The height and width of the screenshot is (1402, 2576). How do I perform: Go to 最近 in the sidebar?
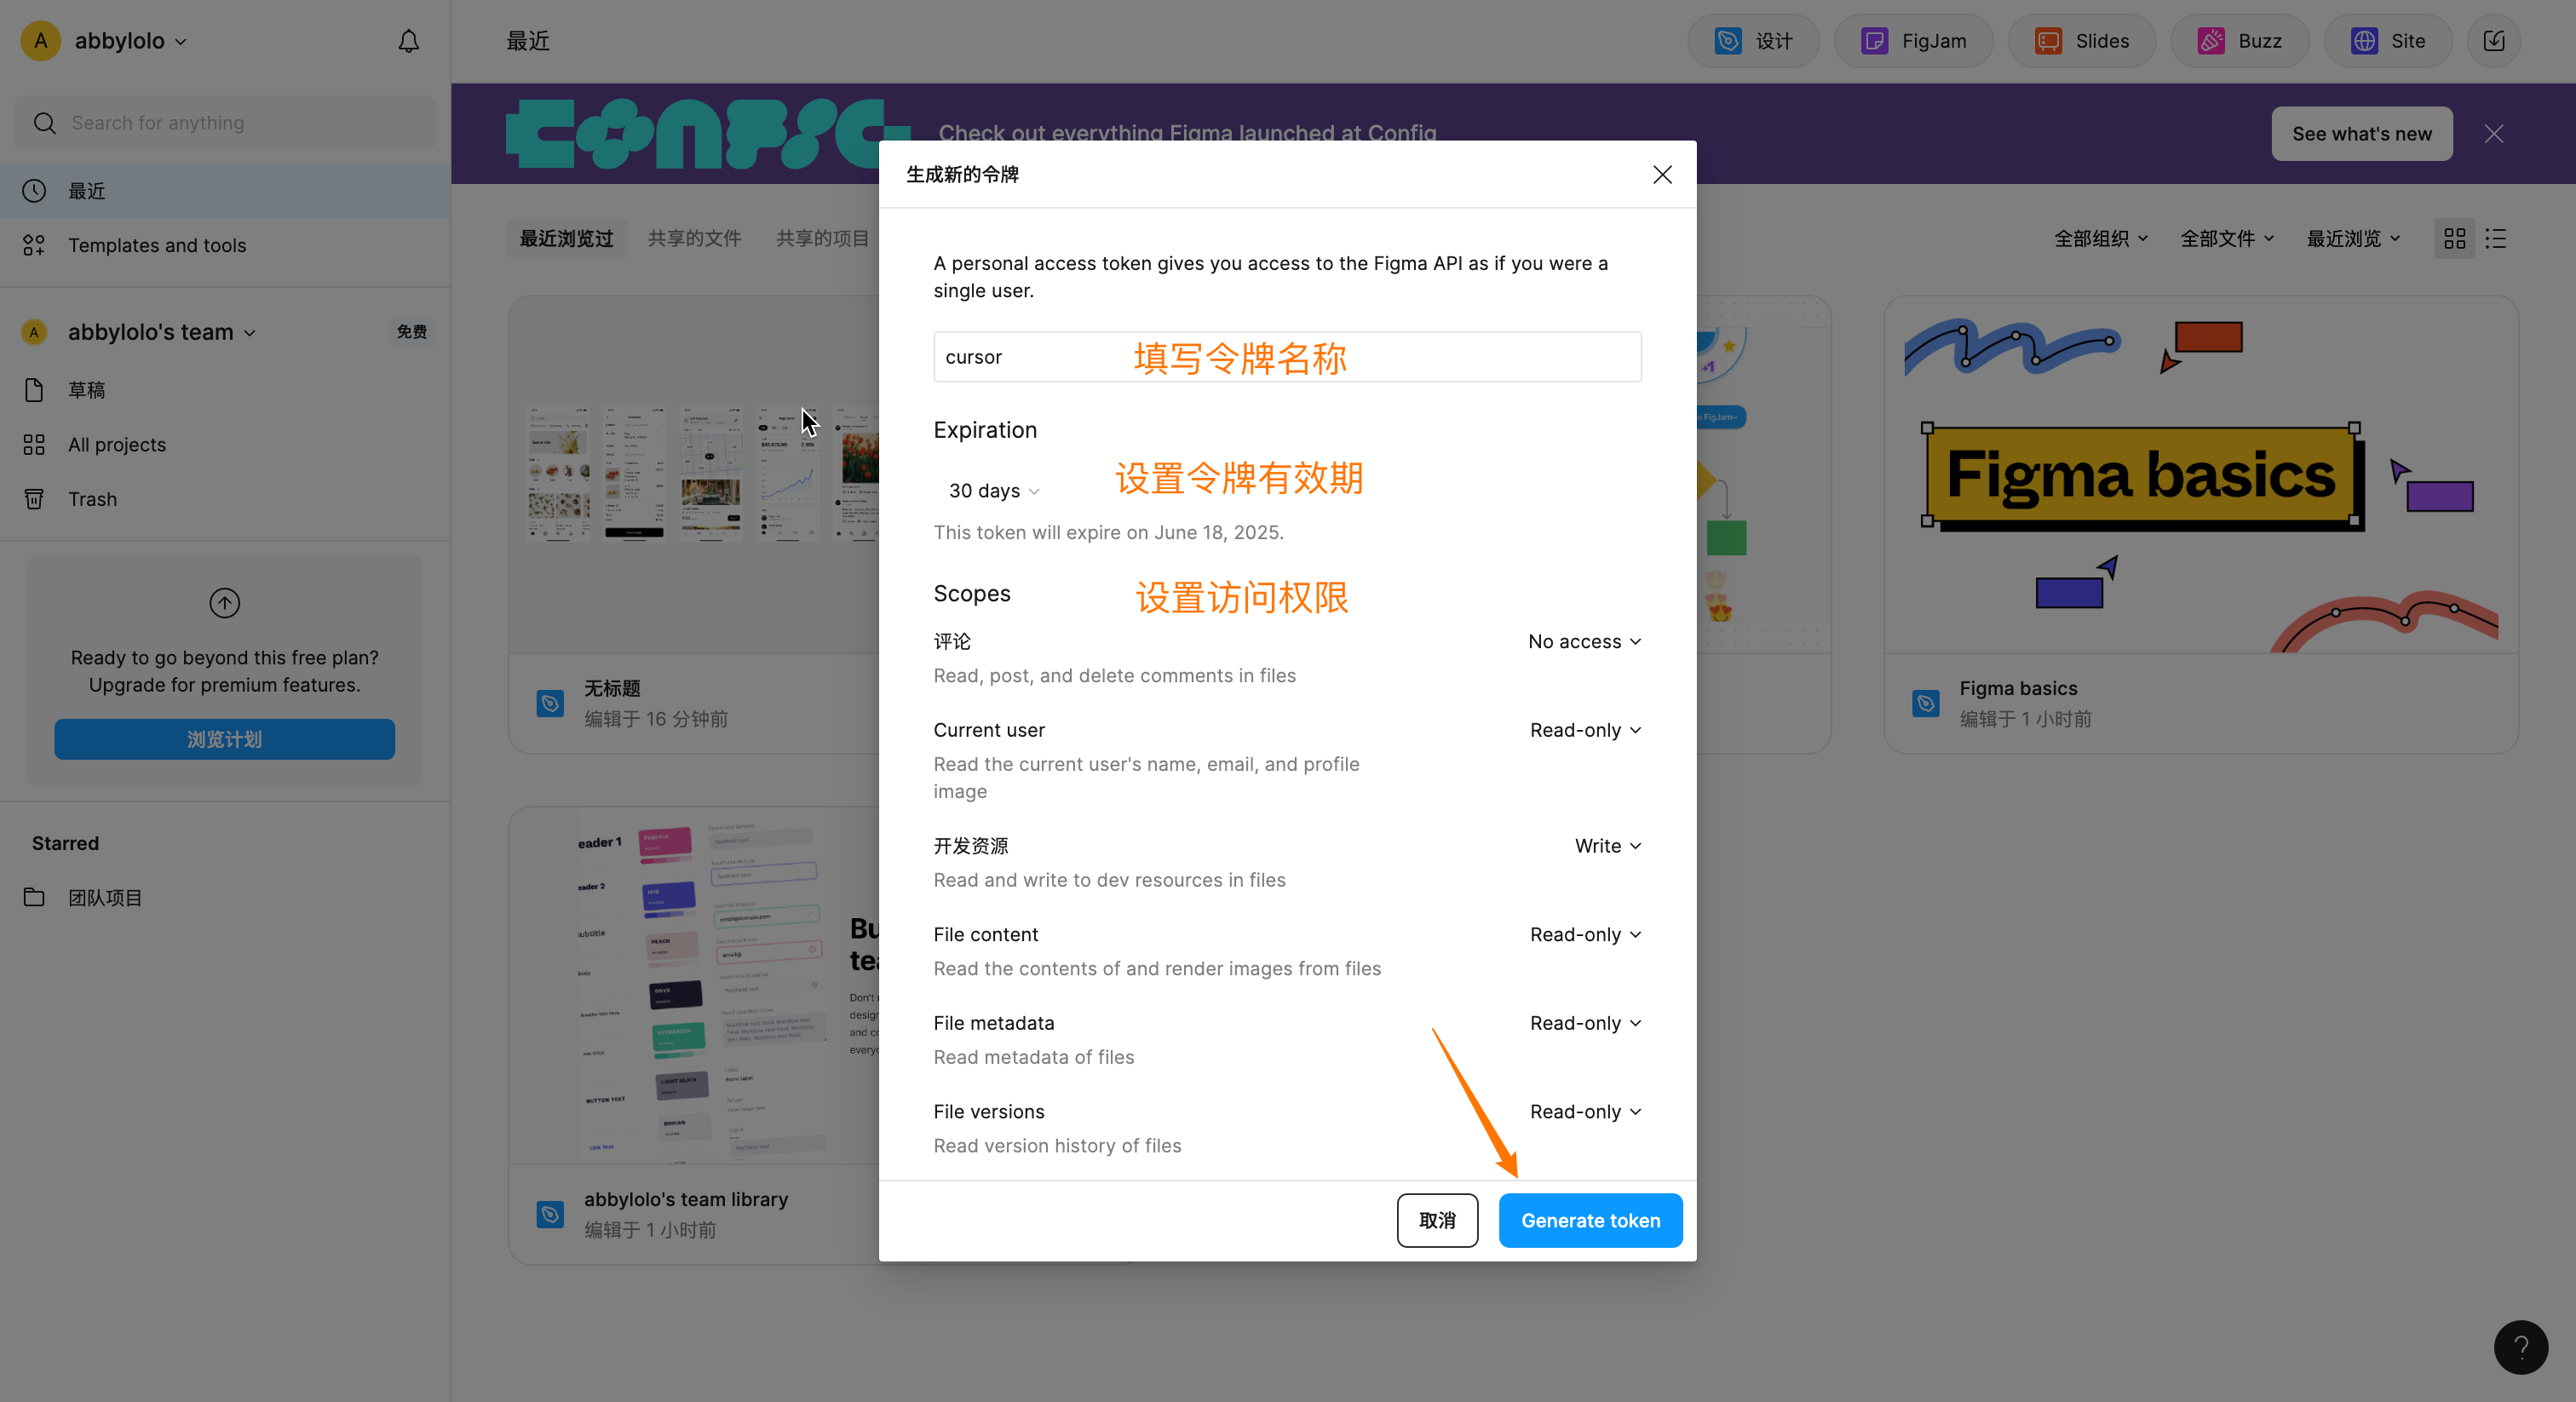(225, 191)
